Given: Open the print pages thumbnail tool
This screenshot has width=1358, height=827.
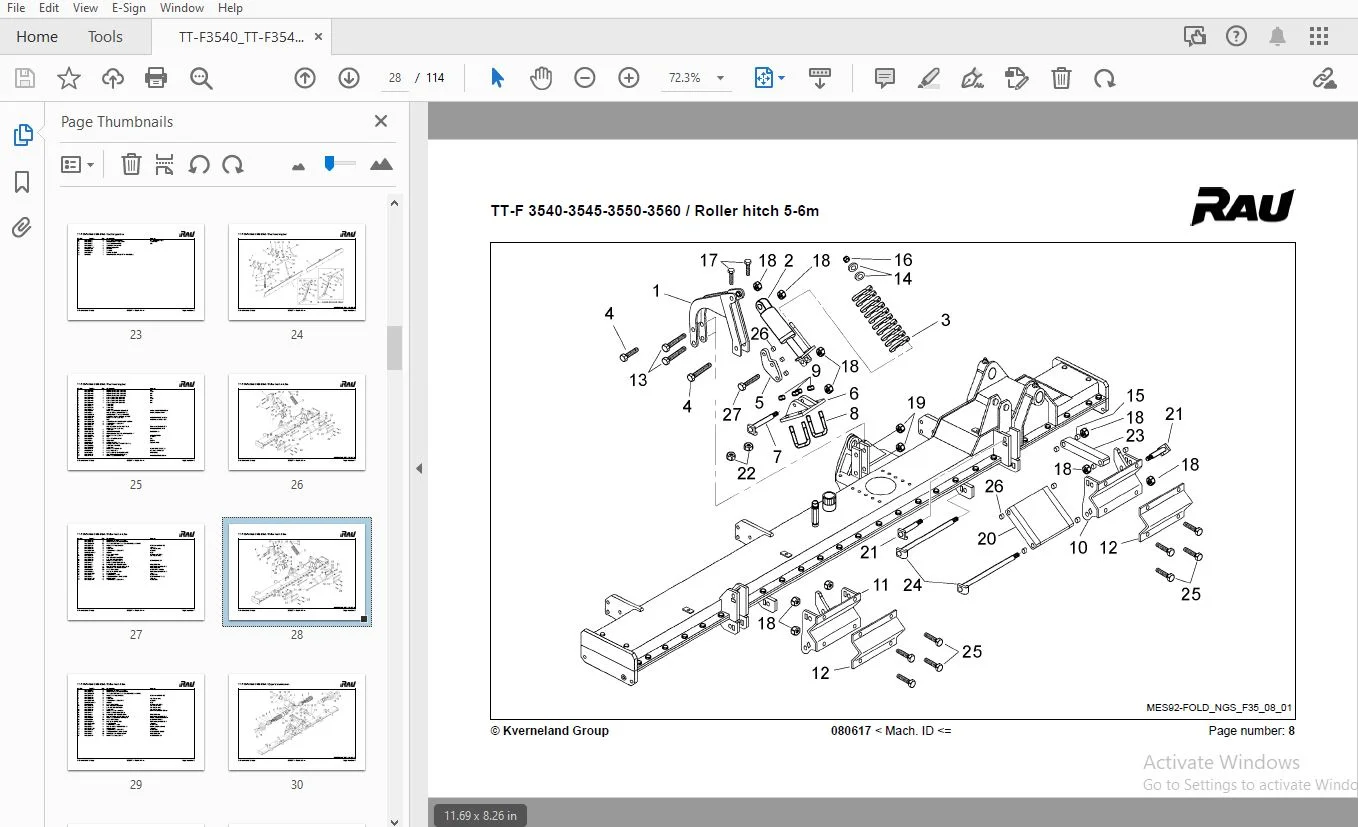Looking at the screenshot, I should [x=165, y=164].
